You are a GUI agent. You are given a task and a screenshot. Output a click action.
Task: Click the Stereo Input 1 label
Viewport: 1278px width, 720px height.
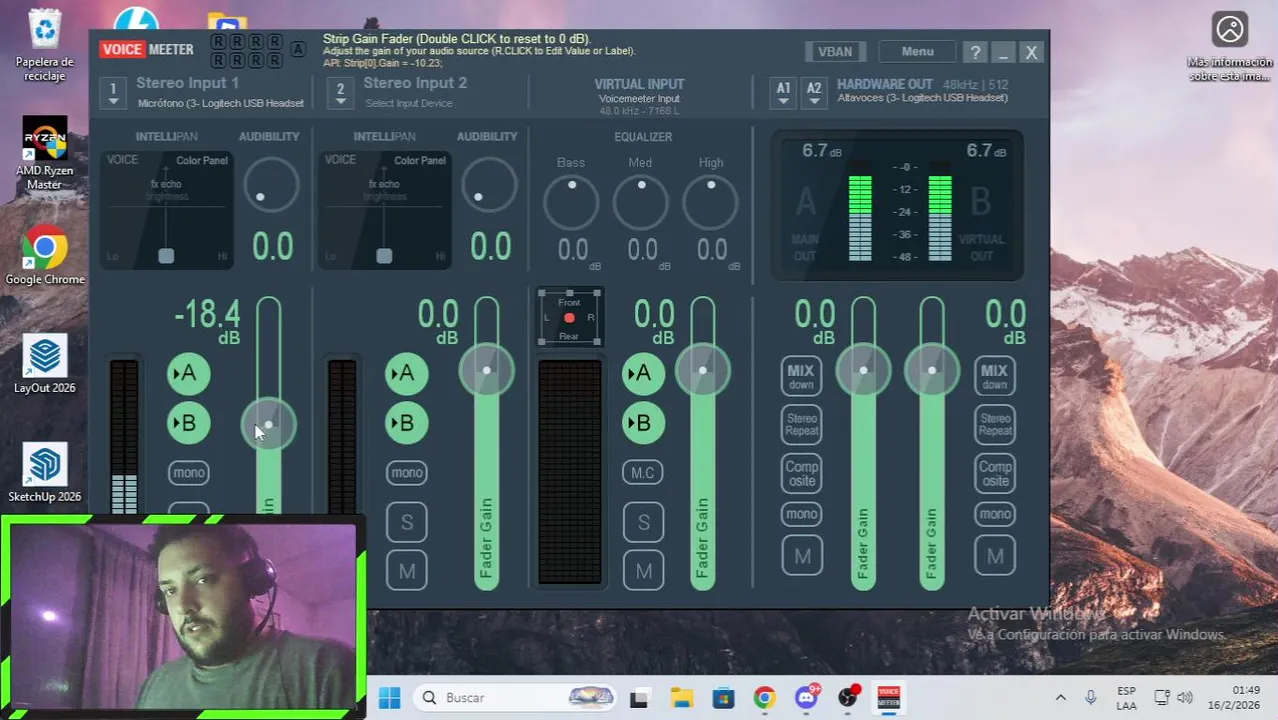(187, 83)
